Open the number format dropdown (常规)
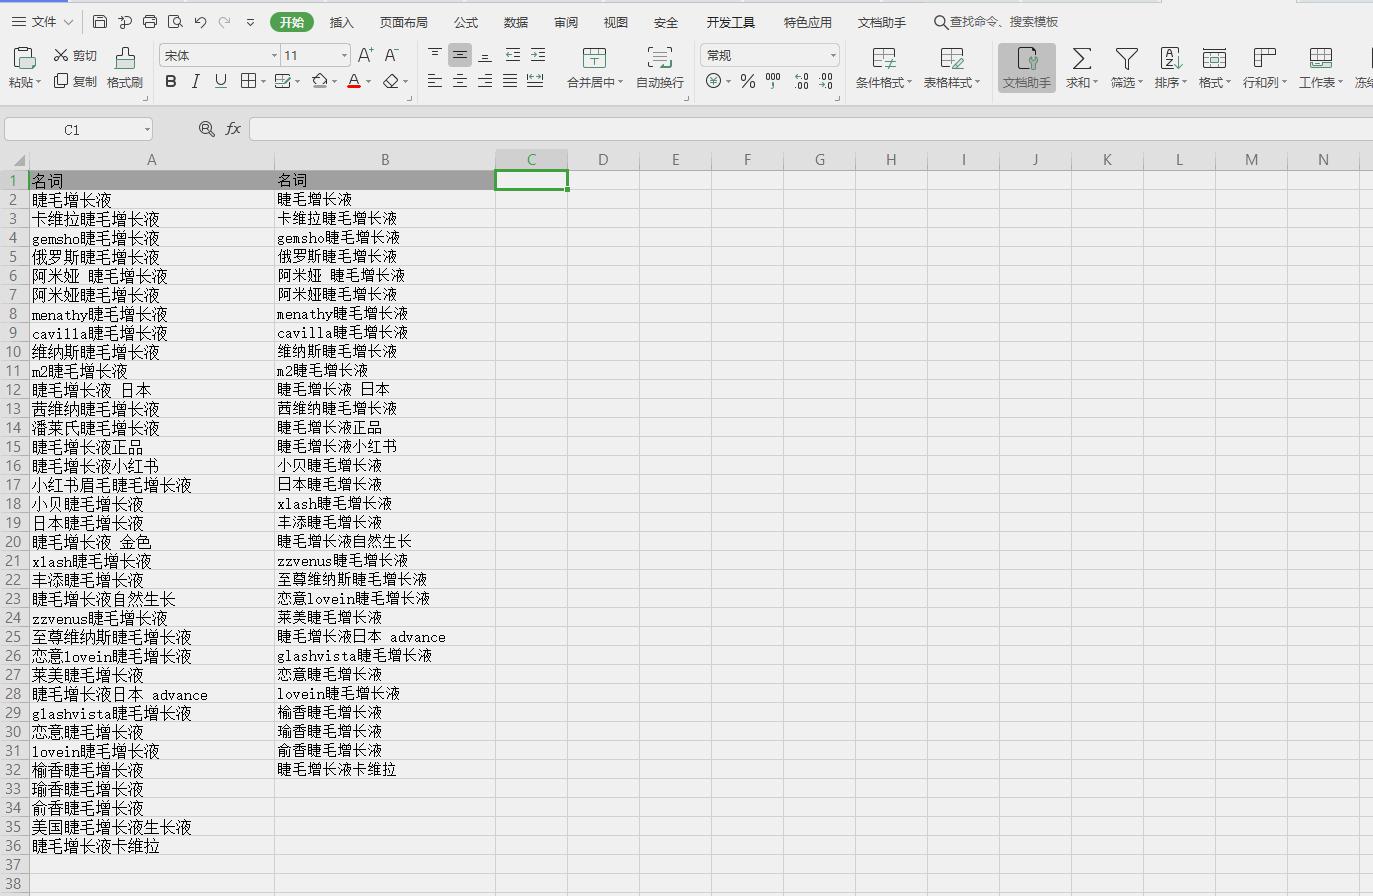1373x896 pixels. pyautogui.click(x=832, y=55)
